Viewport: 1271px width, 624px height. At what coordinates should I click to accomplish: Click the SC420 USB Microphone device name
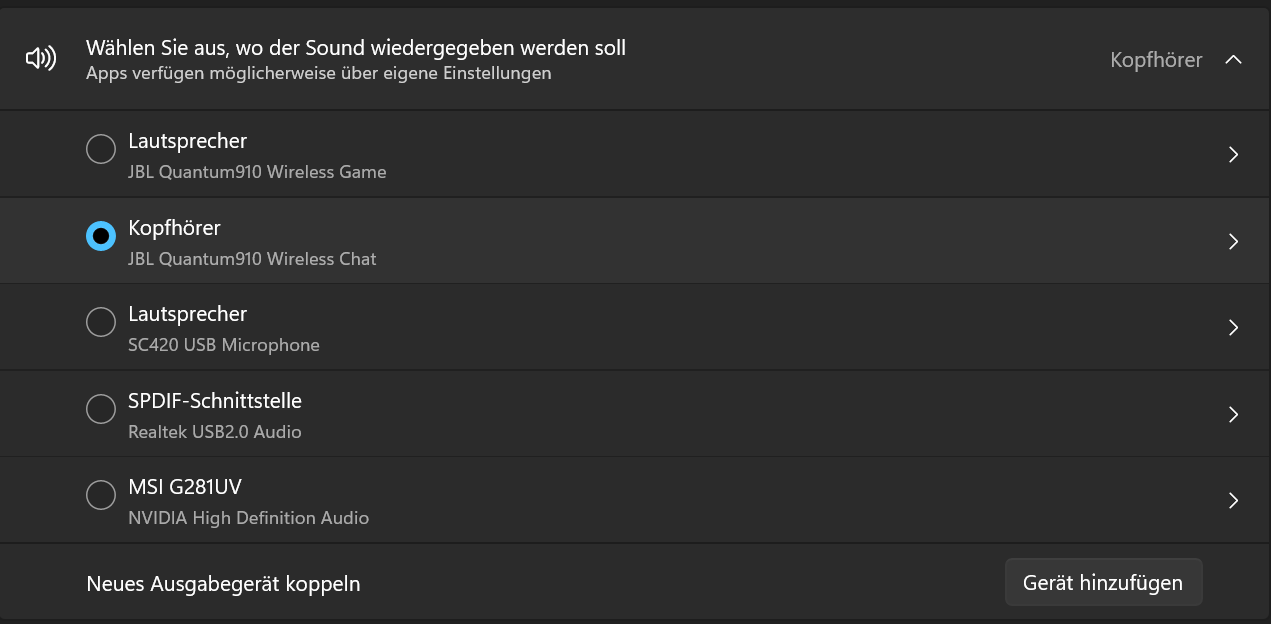pos(224,345)
